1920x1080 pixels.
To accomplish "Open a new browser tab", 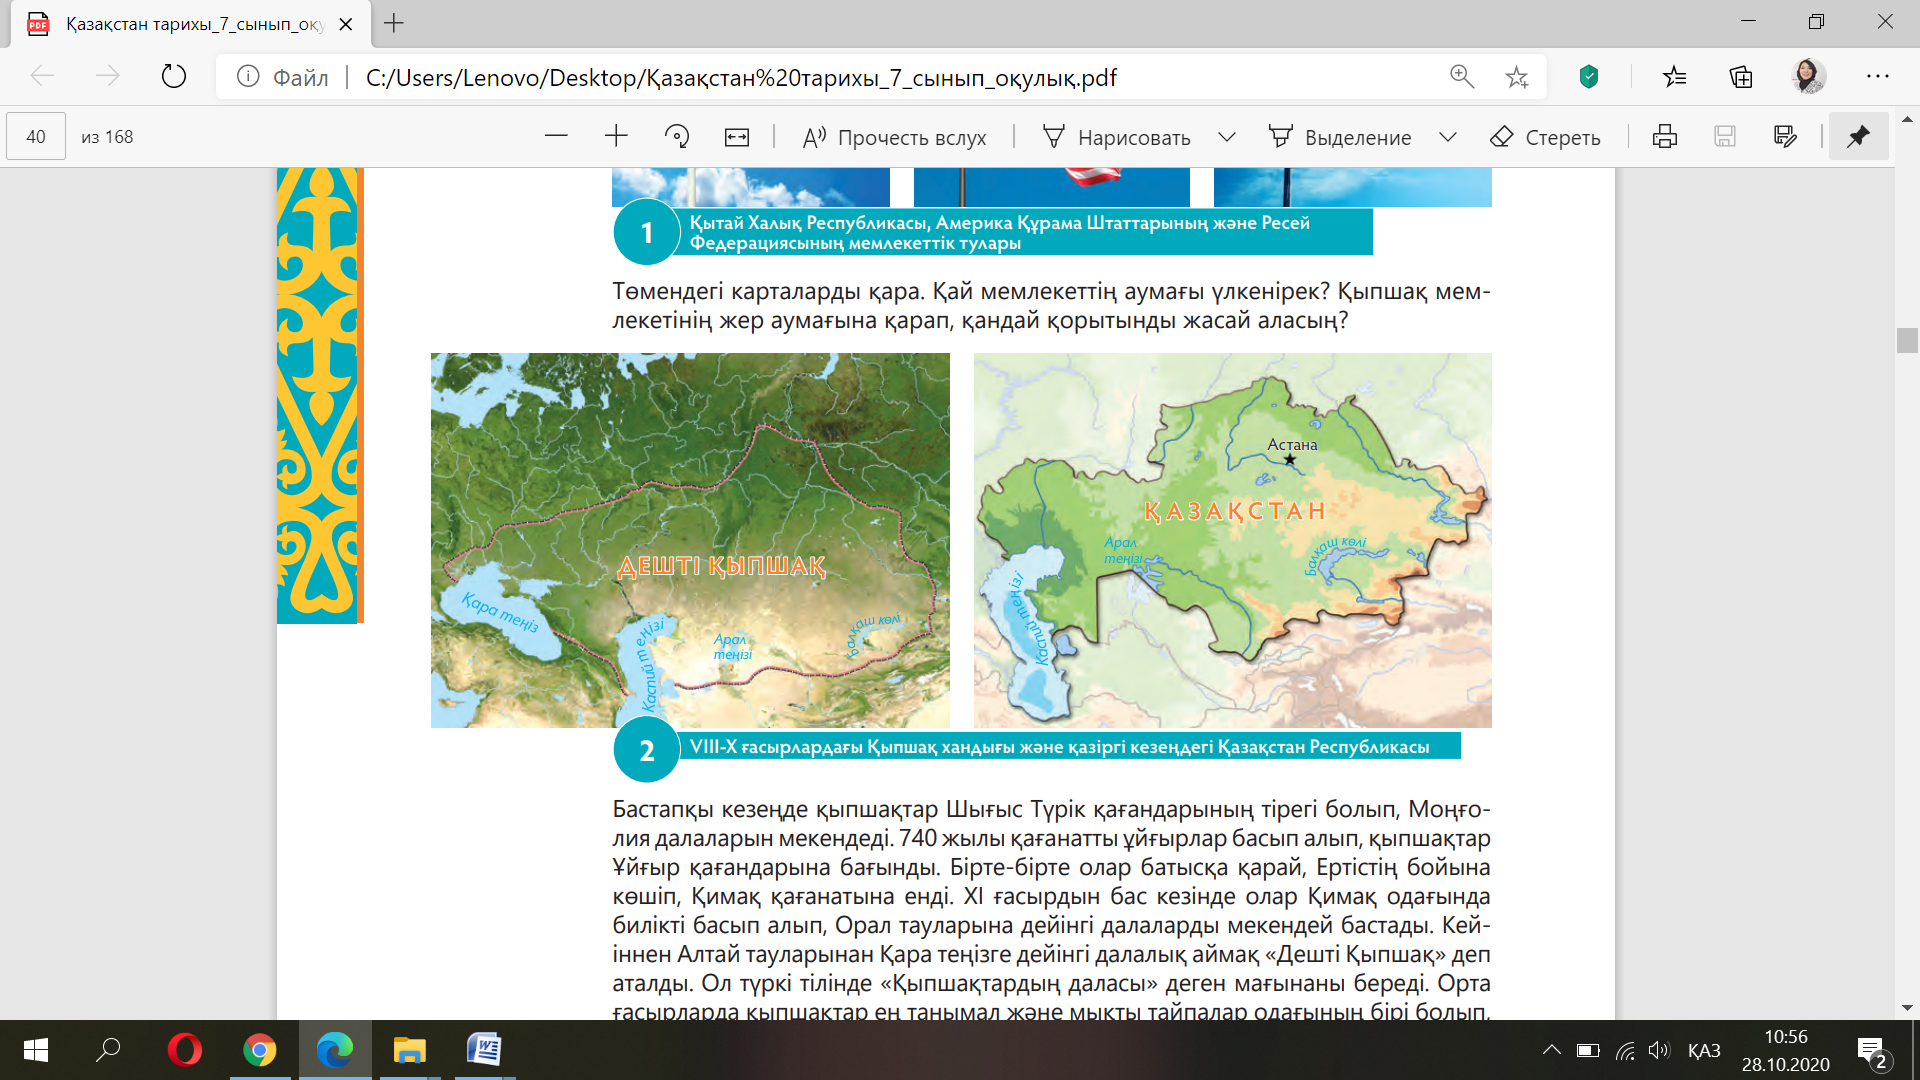I will [x=394, y=23].
